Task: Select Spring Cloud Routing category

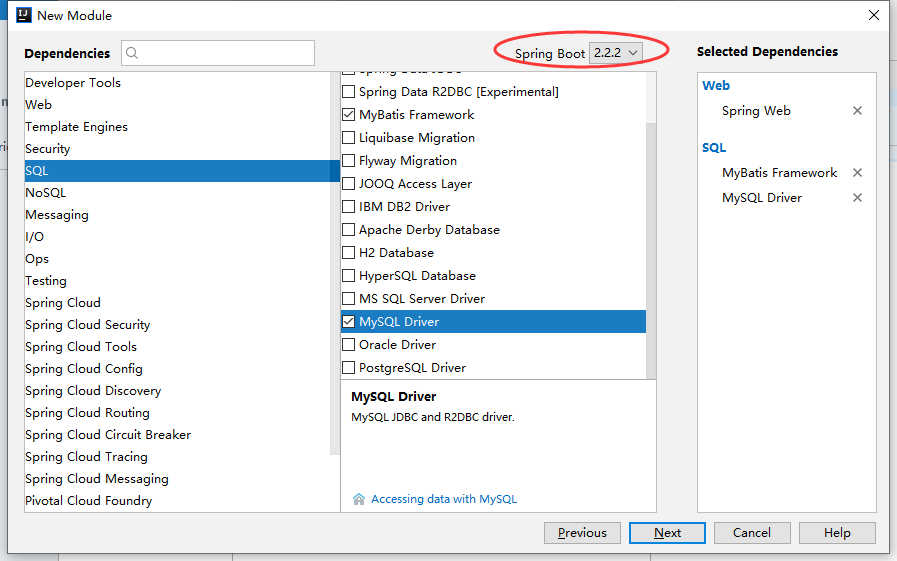Action: (x=177, y=413)
